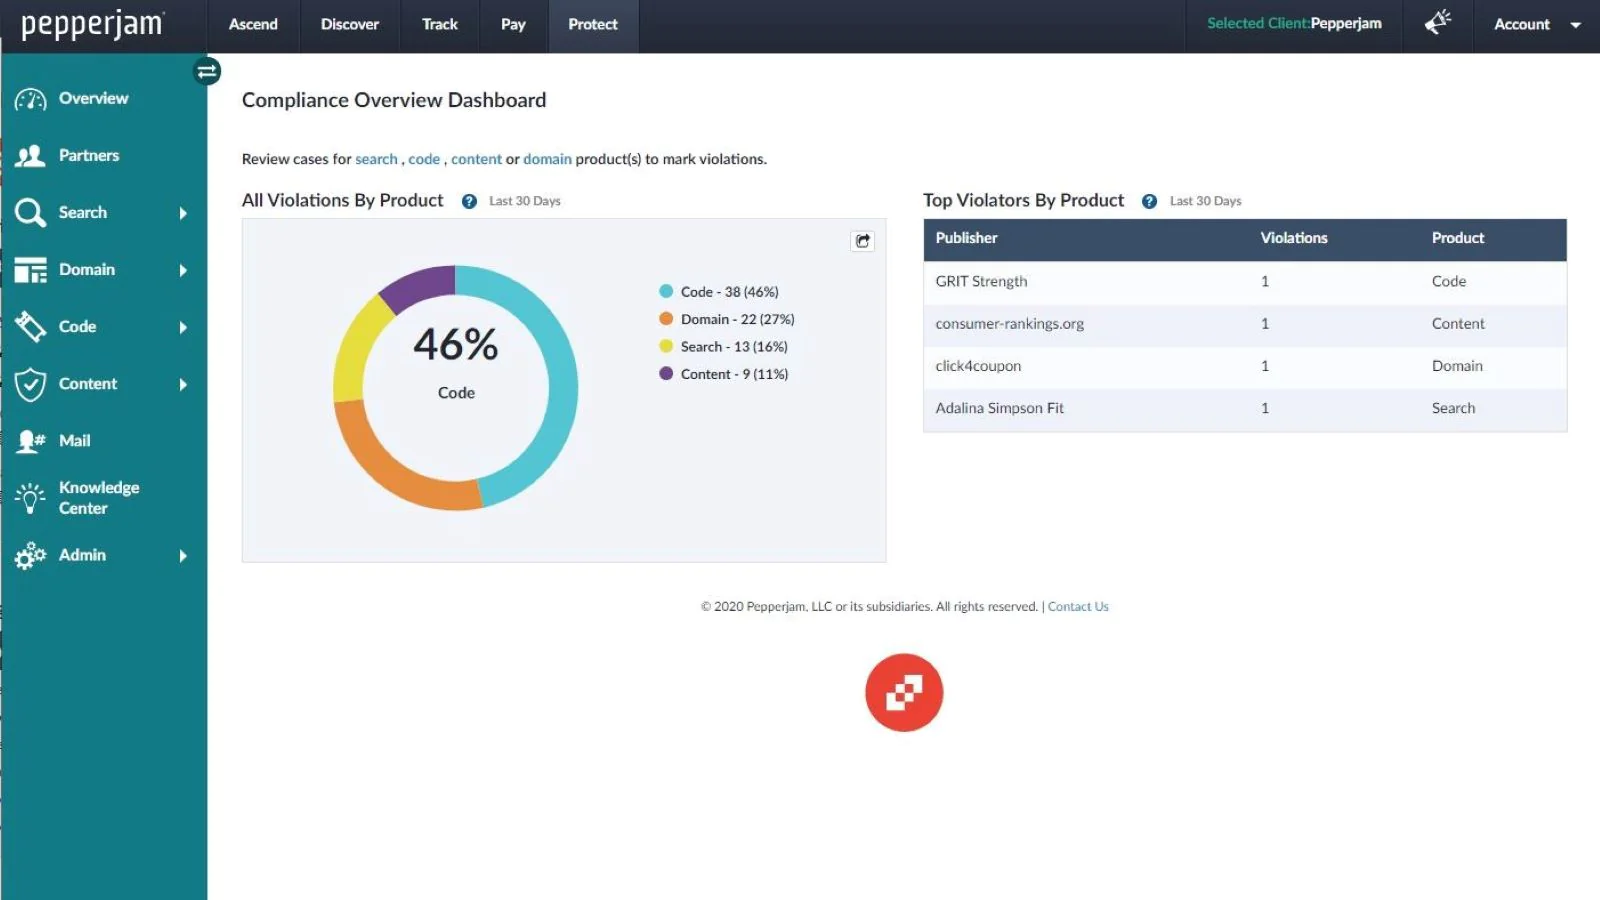Open the Overview gauge icon
The image size is (1600, 900).
[x=30, y=99]
